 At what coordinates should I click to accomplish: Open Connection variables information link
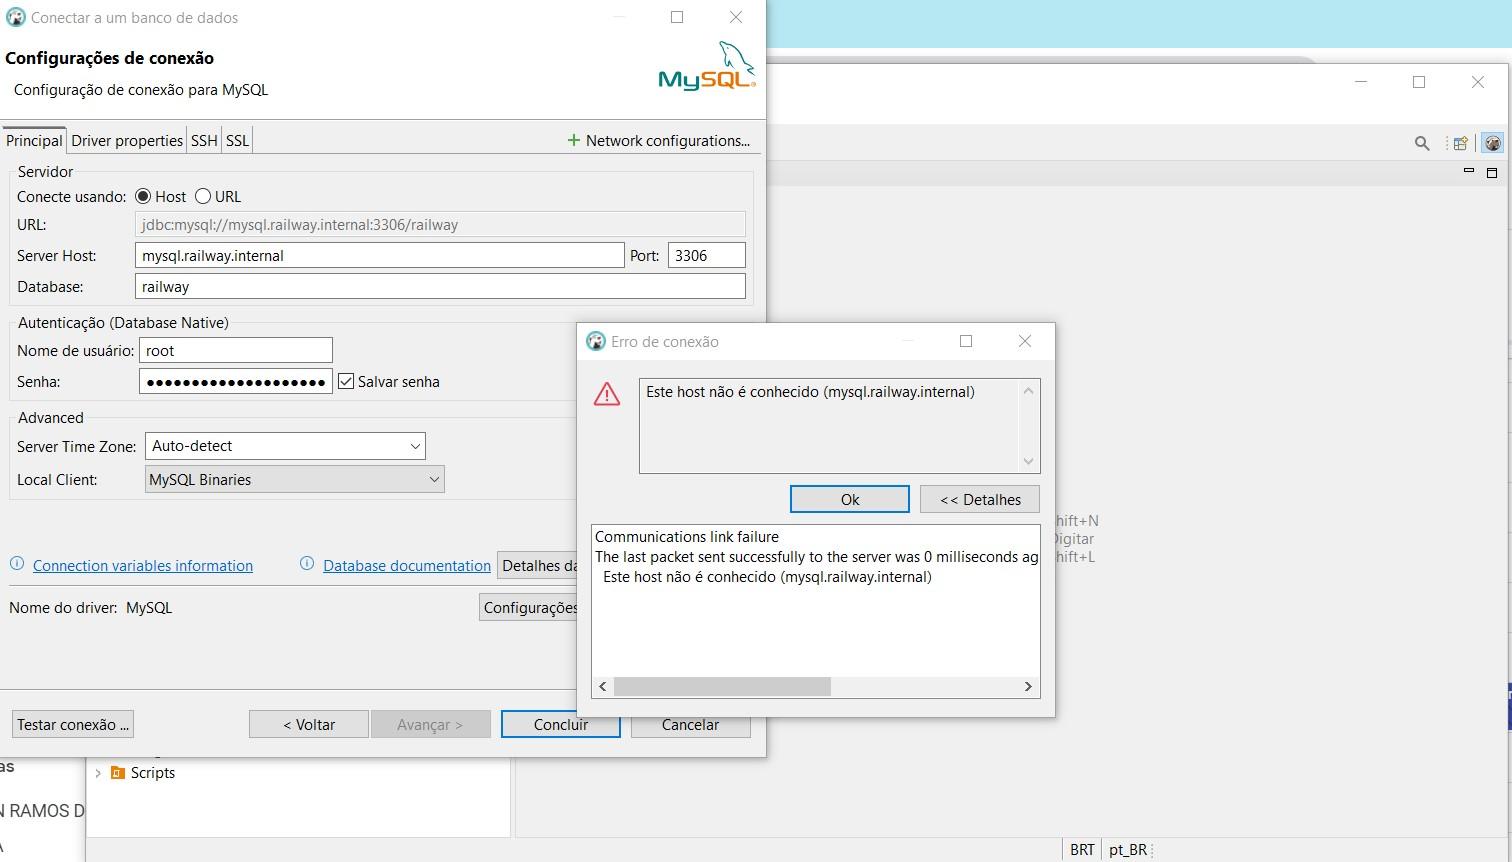pyautogui.click(x=143, y=565)
